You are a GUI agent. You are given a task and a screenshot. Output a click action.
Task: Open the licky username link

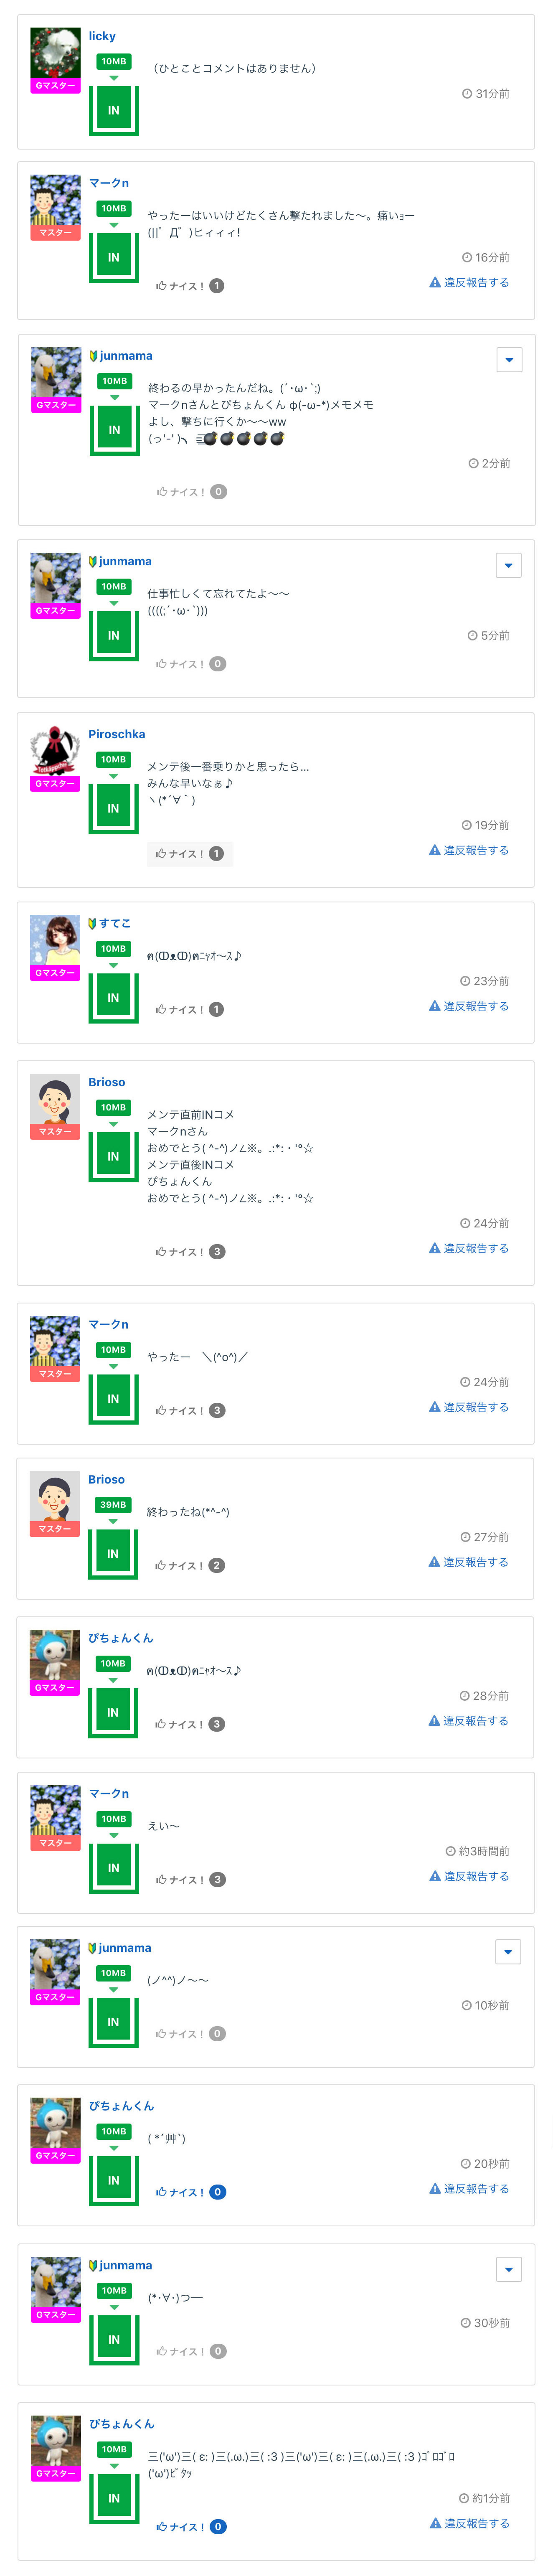point(102,36)
